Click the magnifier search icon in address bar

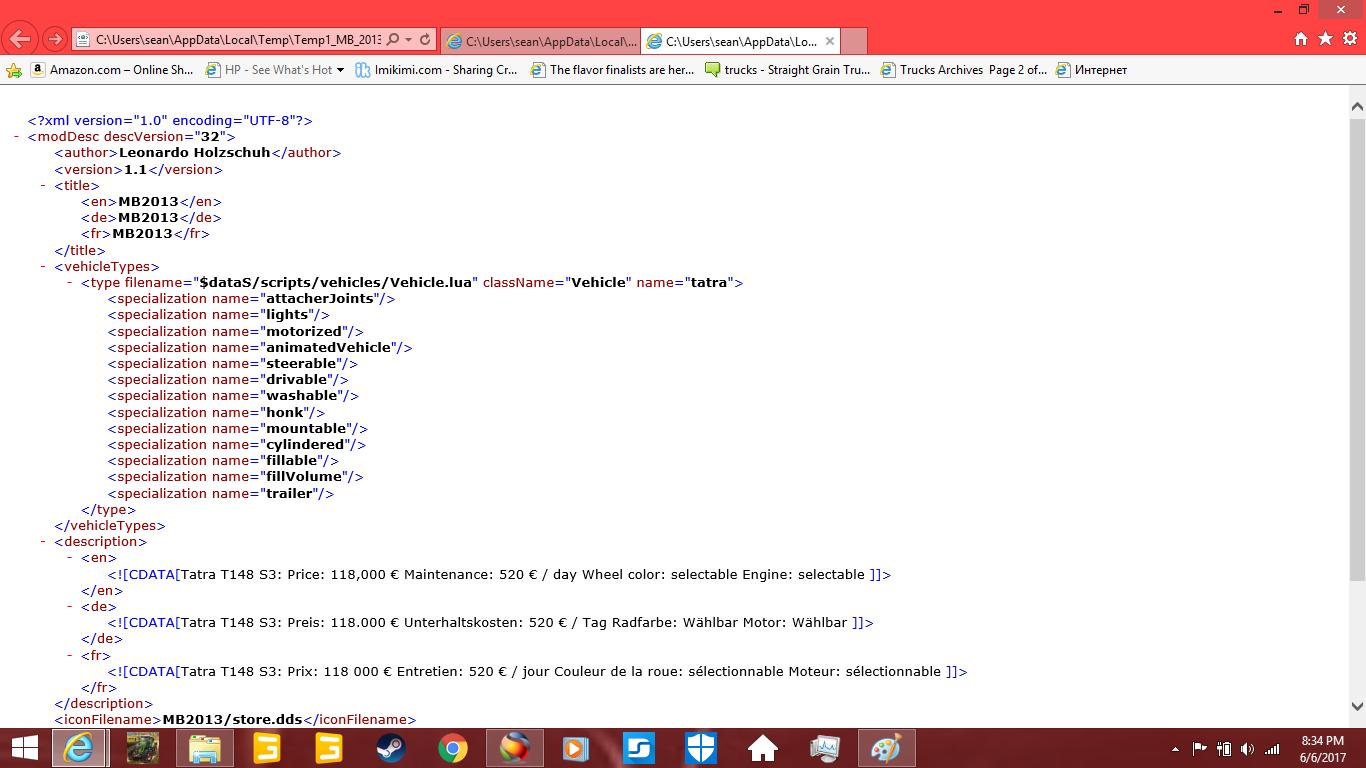tap(393, 40)
